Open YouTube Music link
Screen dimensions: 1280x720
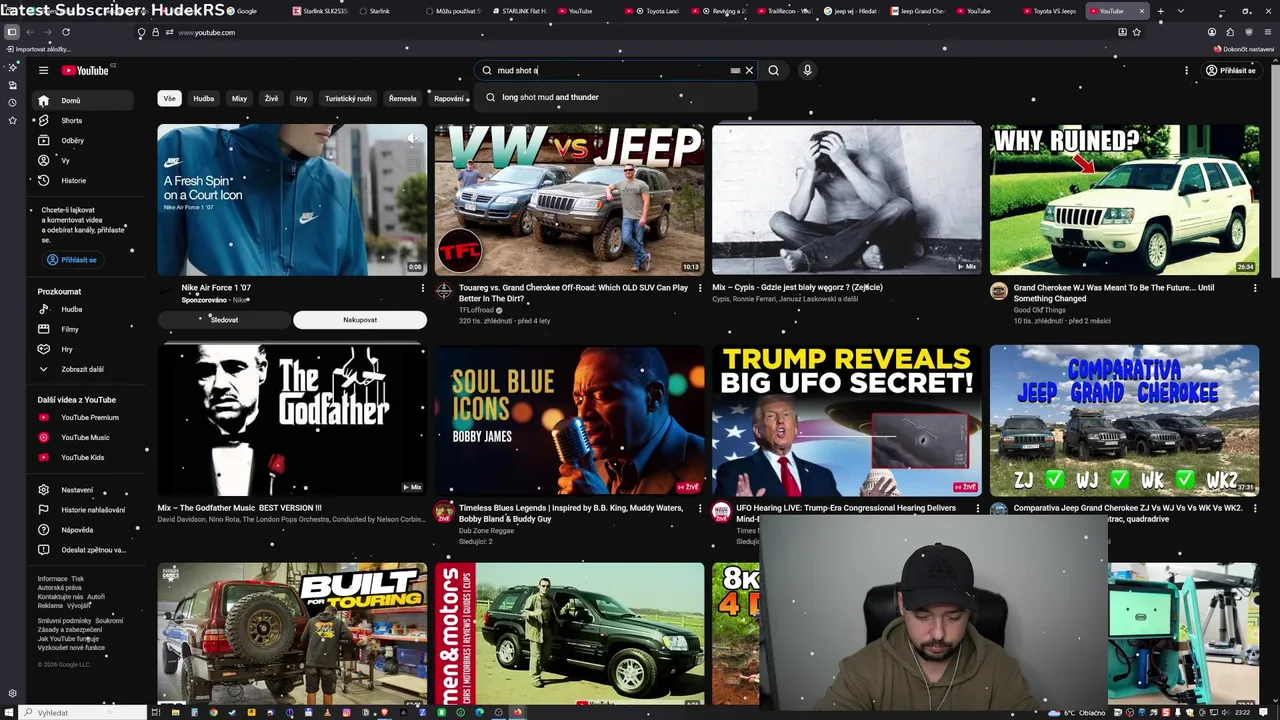click(84, 437)
